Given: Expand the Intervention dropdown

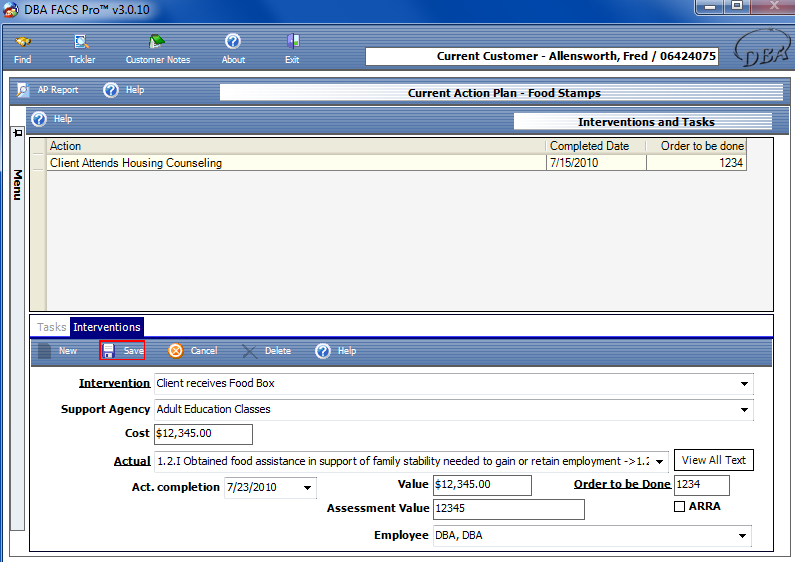Looking at the screenshot, I should (744, 384).
